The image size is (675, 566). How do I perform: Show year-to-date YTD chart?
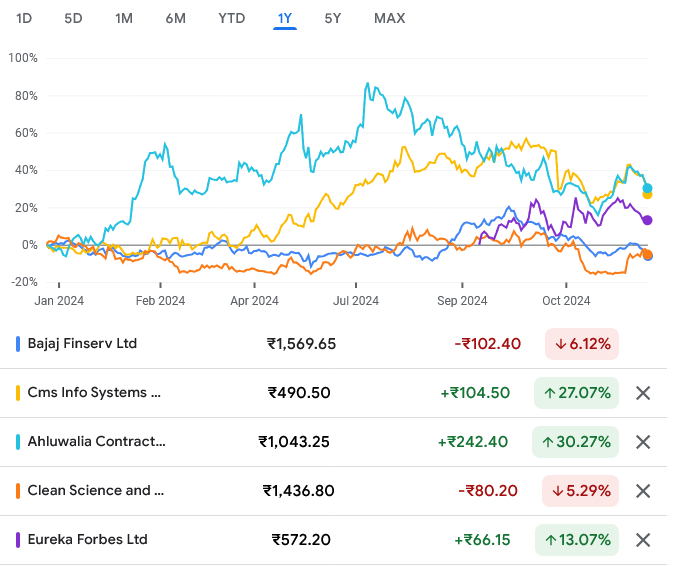(232, 18)
